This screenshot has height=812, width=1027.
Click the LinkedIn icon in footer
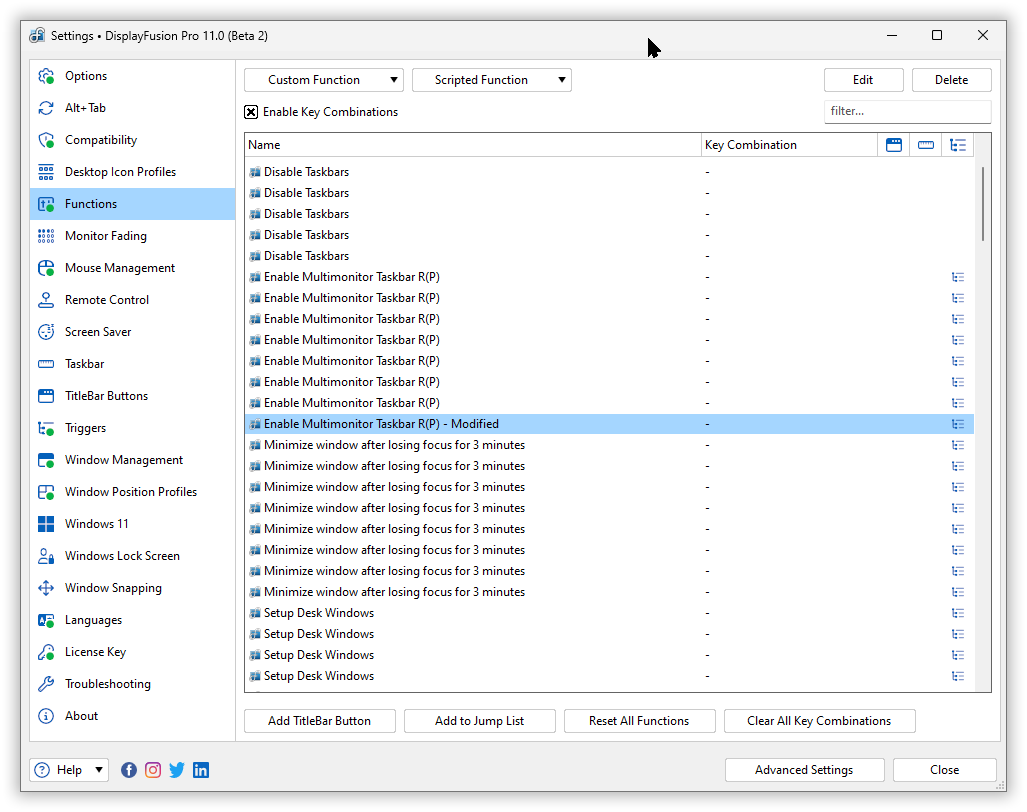201,770
